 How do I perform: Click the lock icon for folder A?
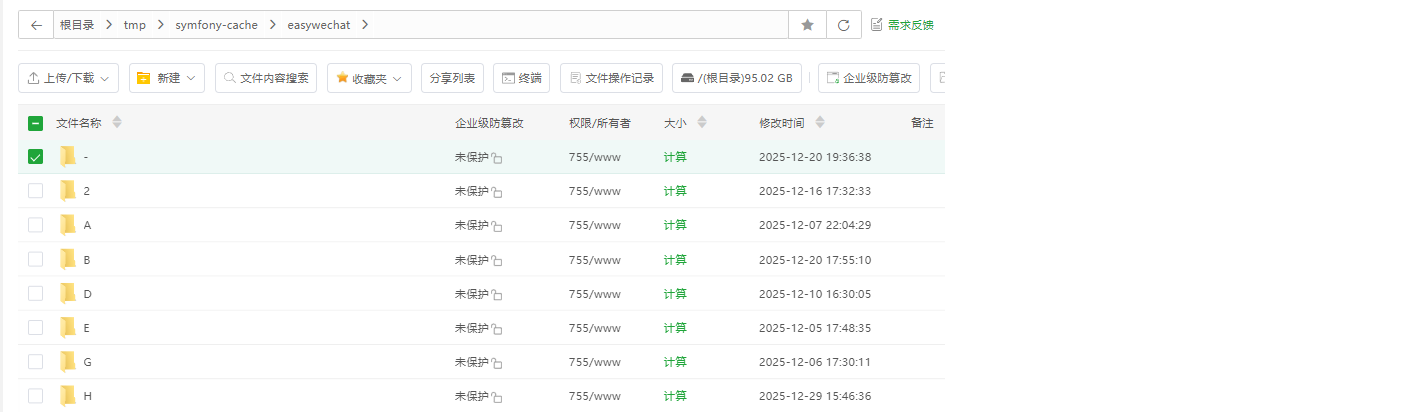point(497,227)
